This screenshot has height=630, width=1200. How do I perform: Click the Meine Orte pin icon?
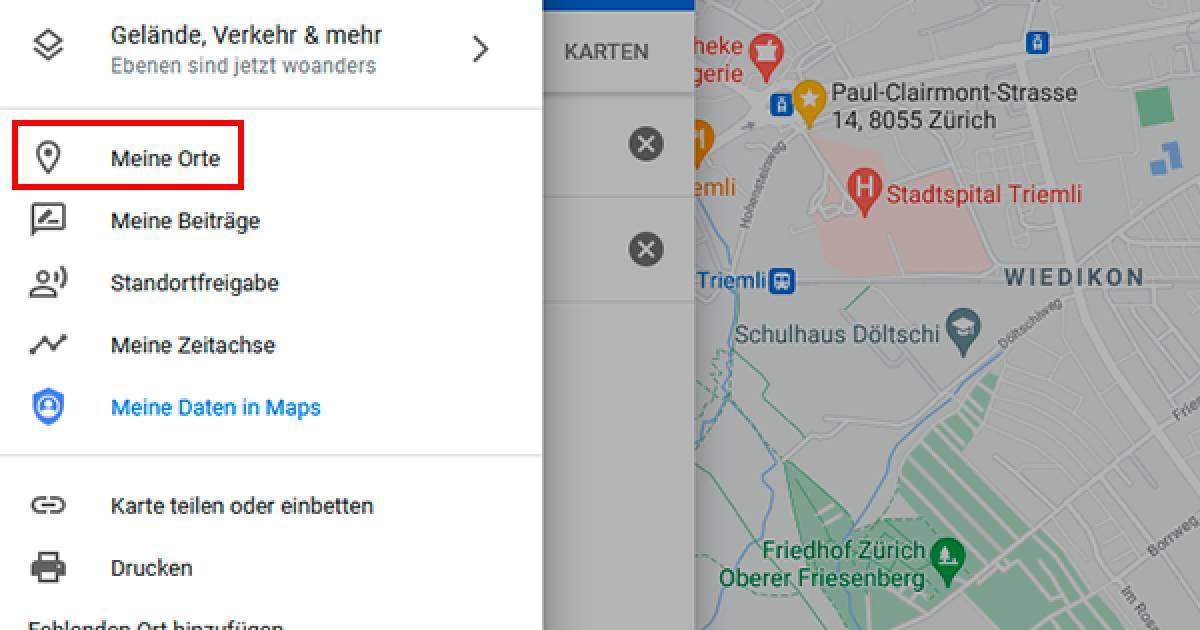pos(50,155)
